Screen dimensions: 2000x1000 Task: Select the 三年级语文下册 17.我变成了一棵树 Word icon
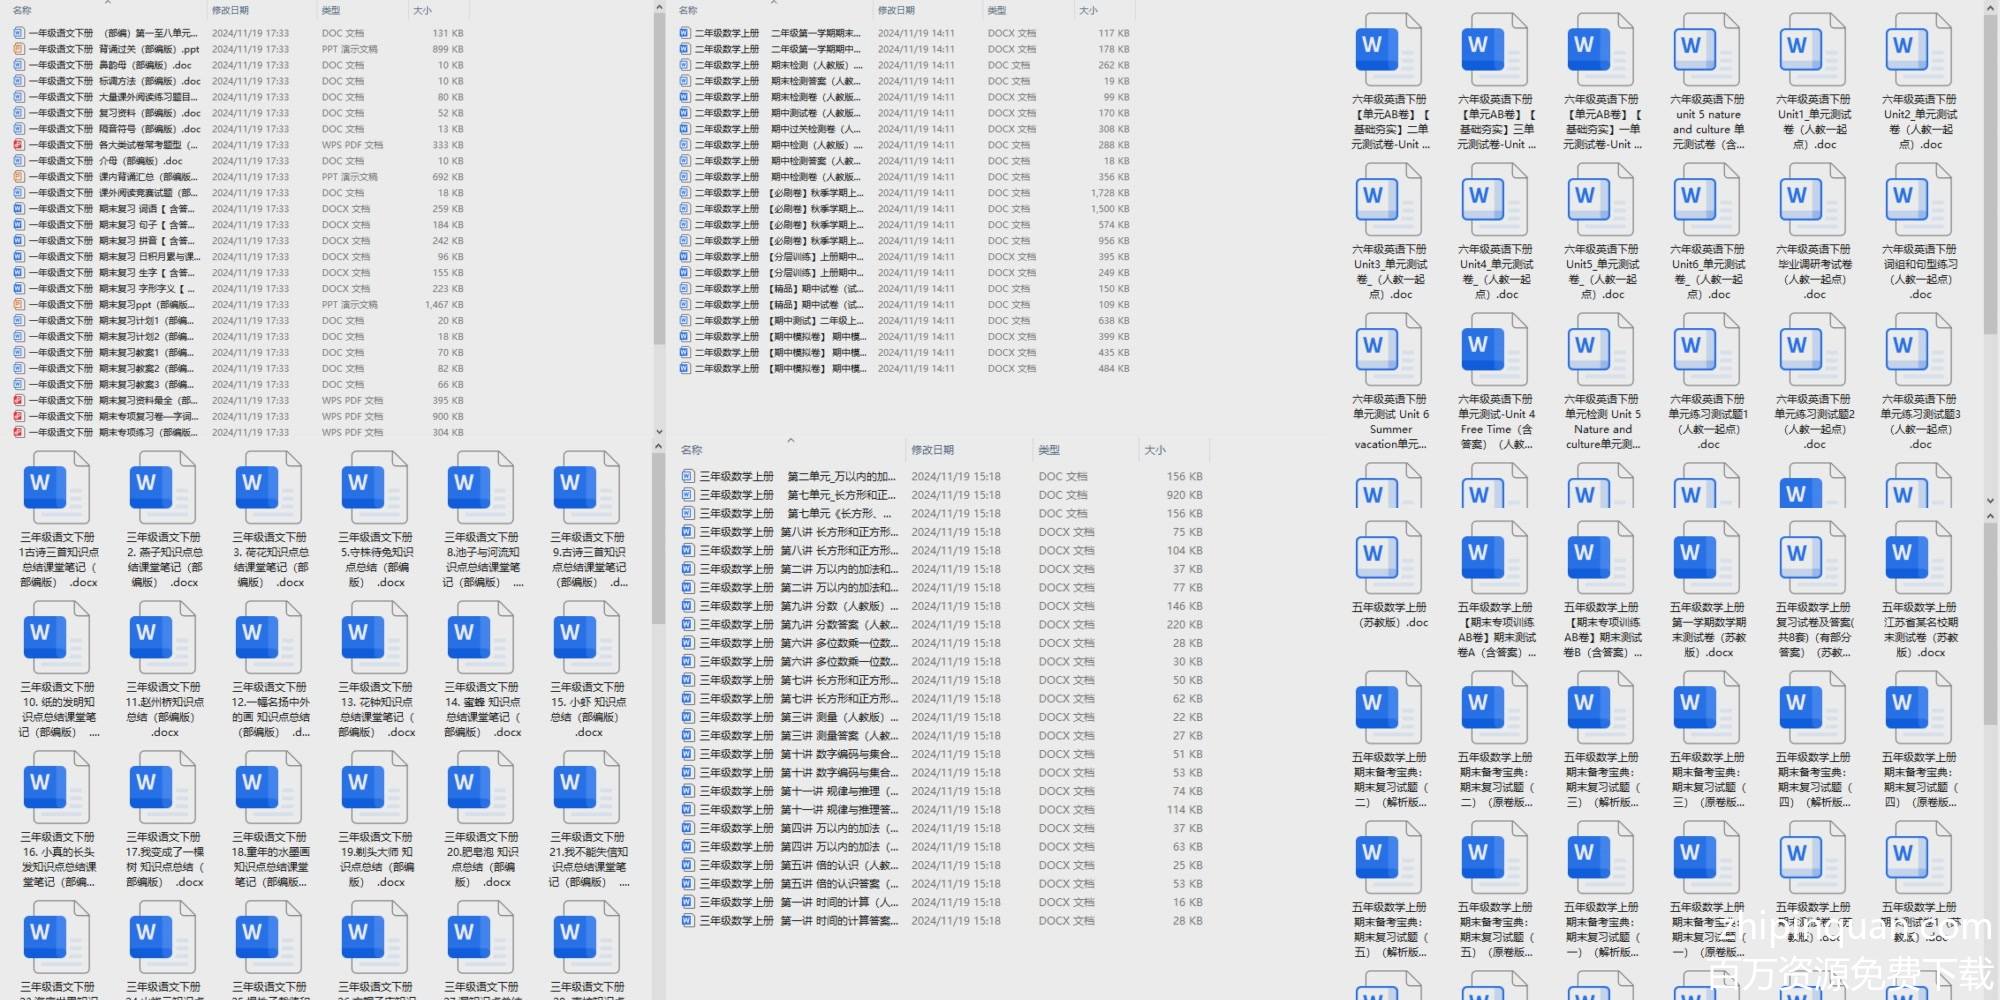[x=161, y=787]
